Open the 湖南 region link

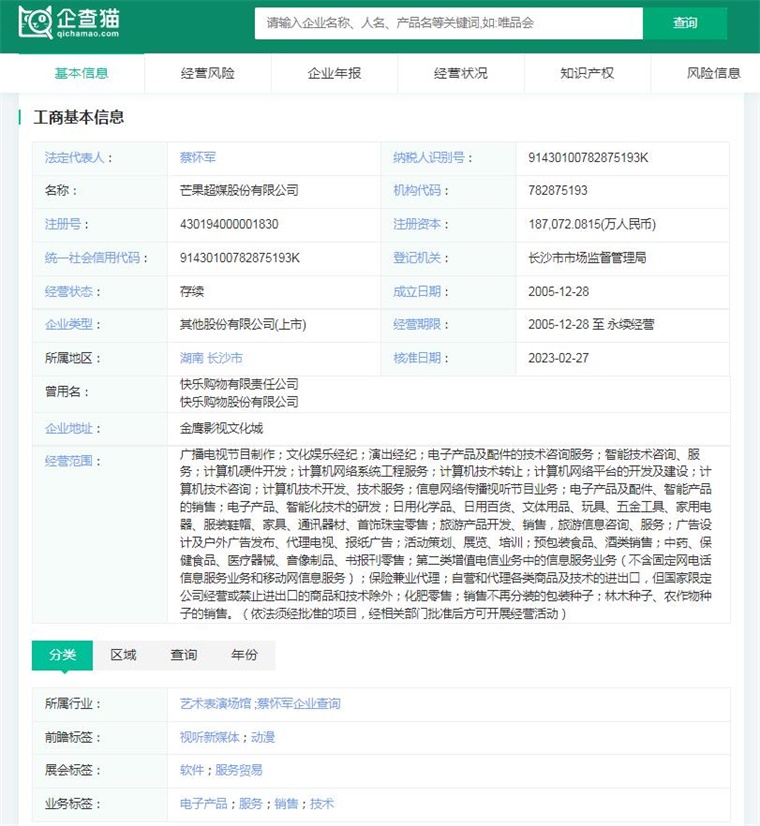(192, 358)
